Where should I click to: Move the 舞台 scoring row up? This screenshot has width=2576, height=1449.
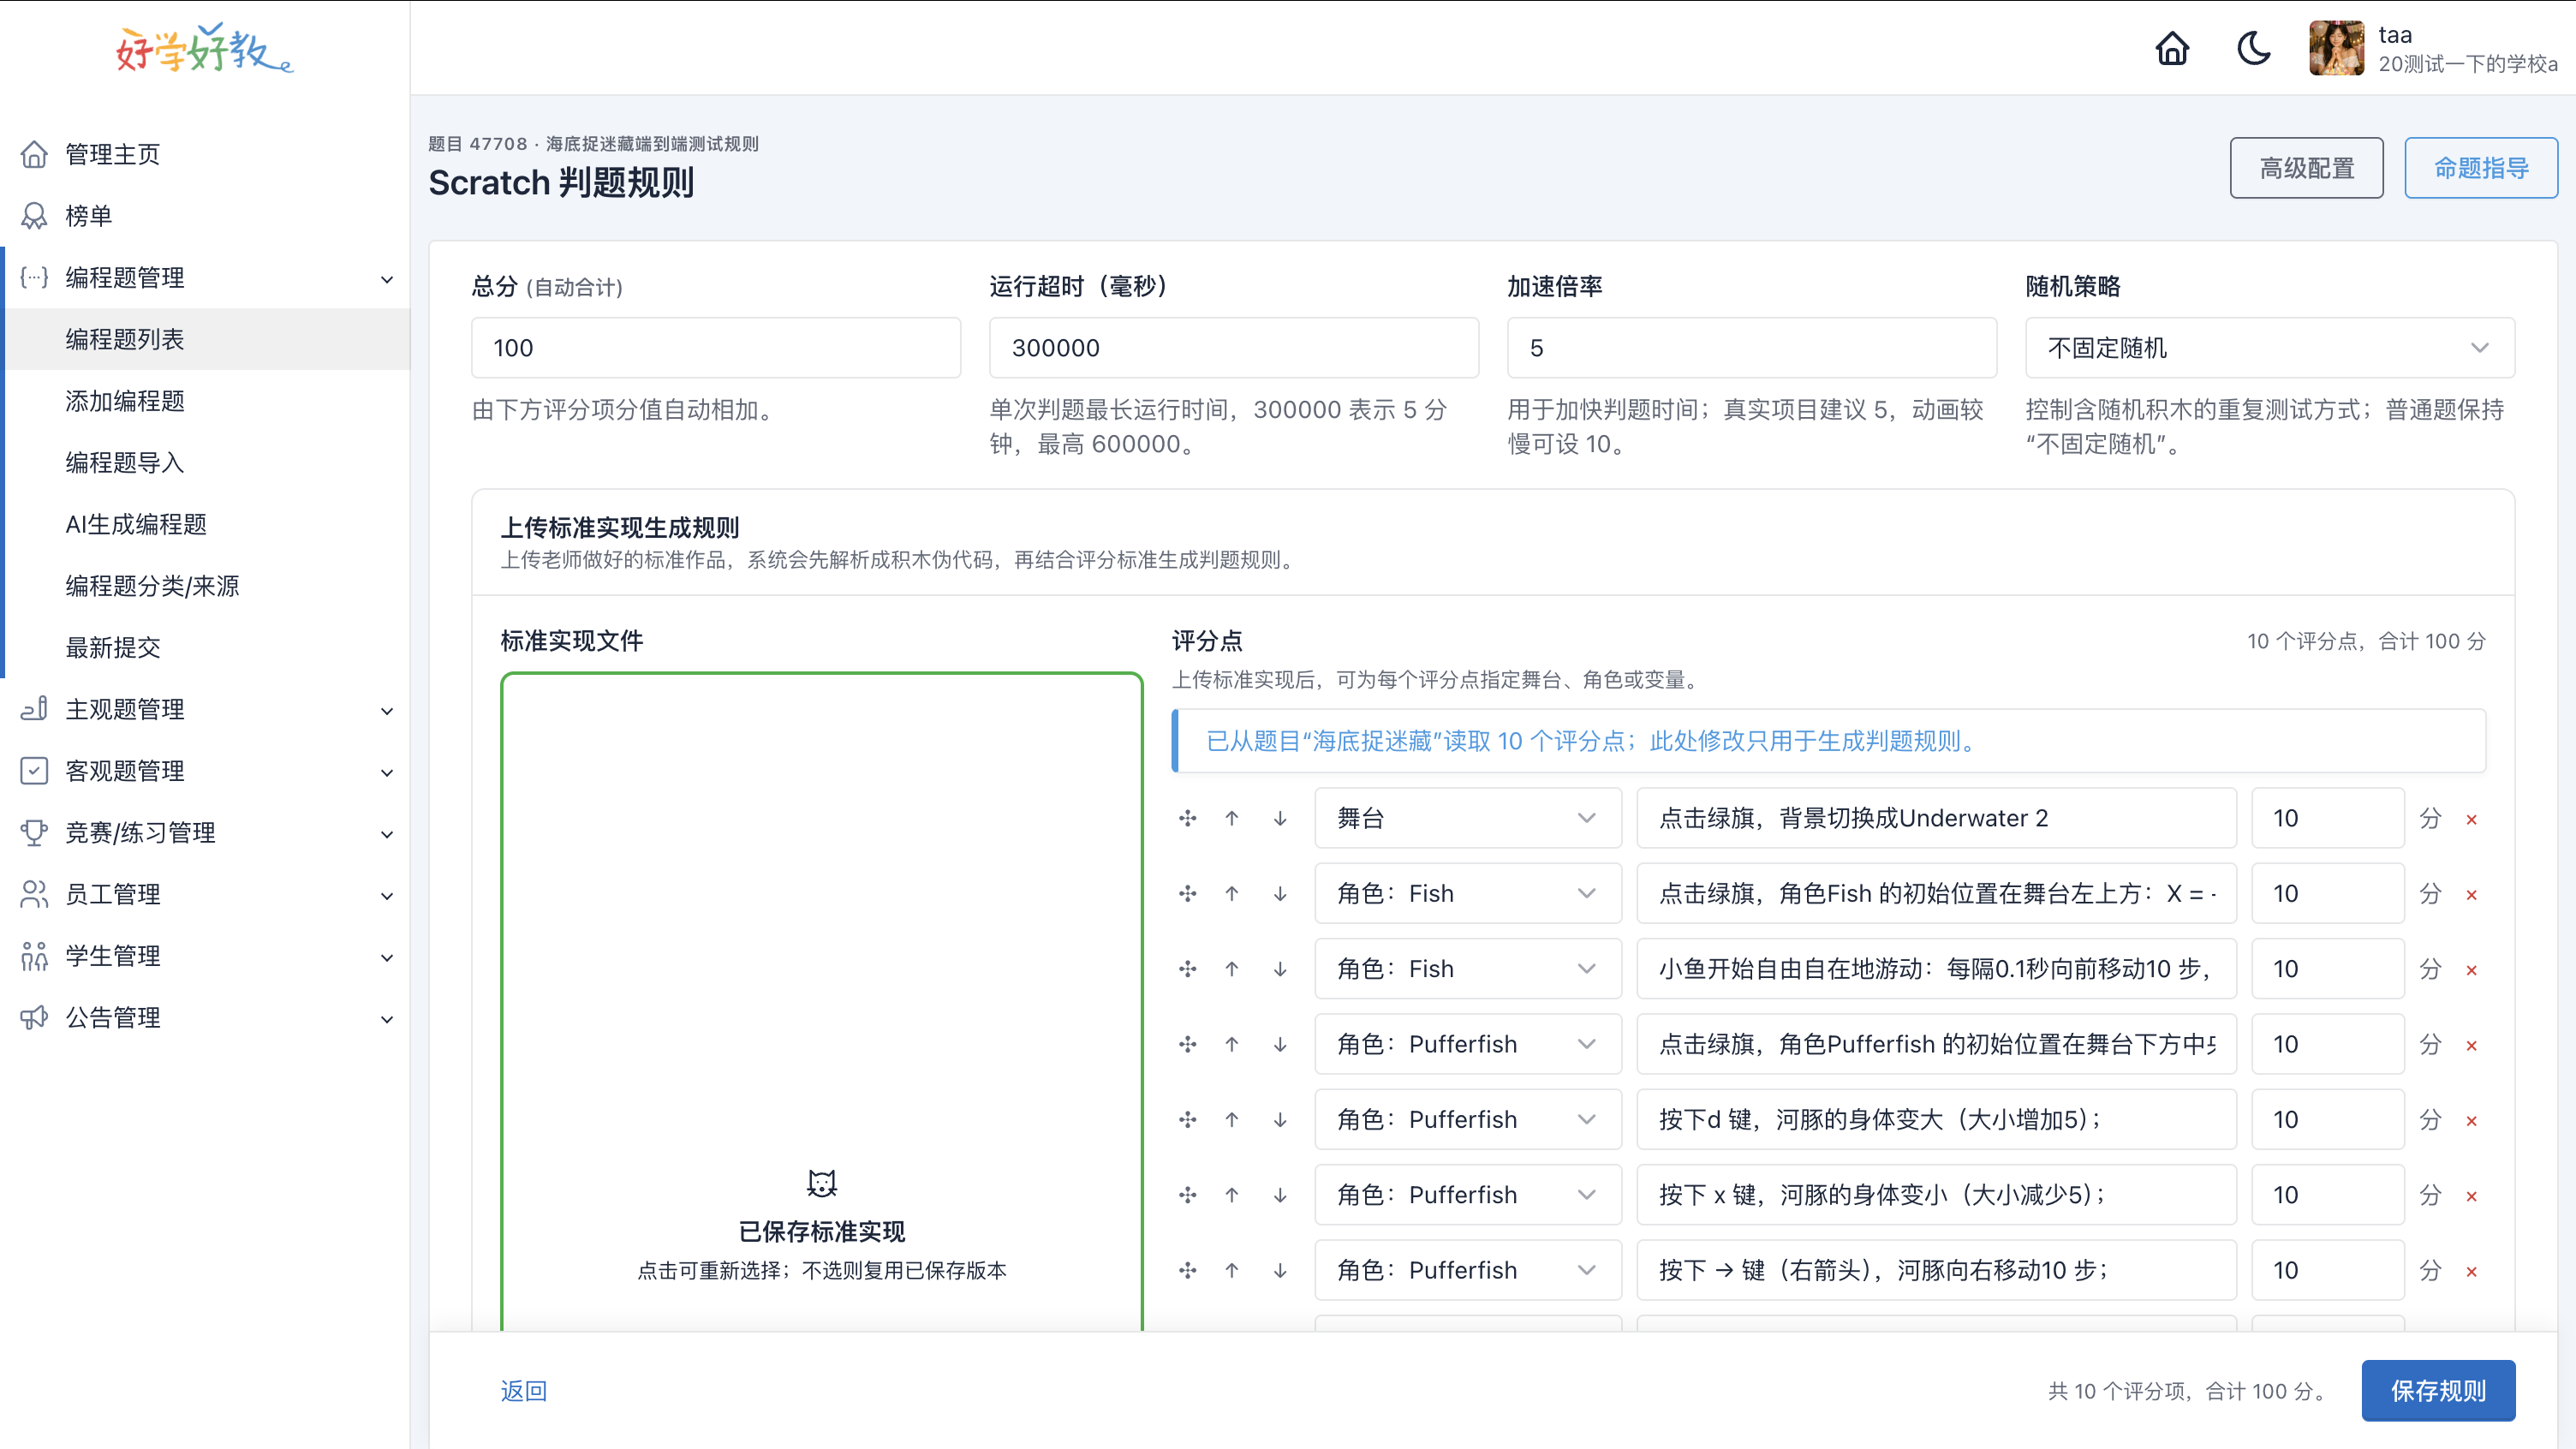point(1232,818)
